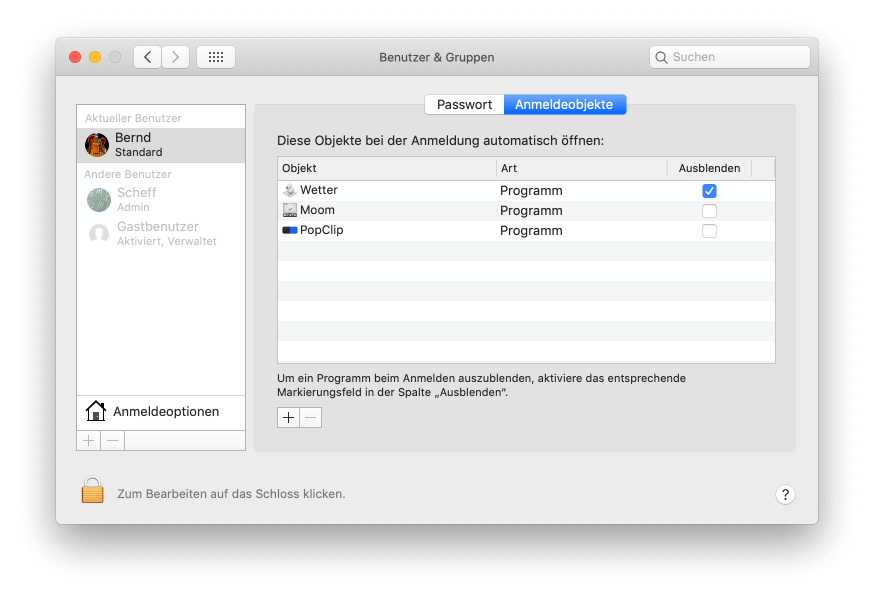Screen dimensions: 874x598
Task: Select user Bernd in the sidebar
Action: 160,145
